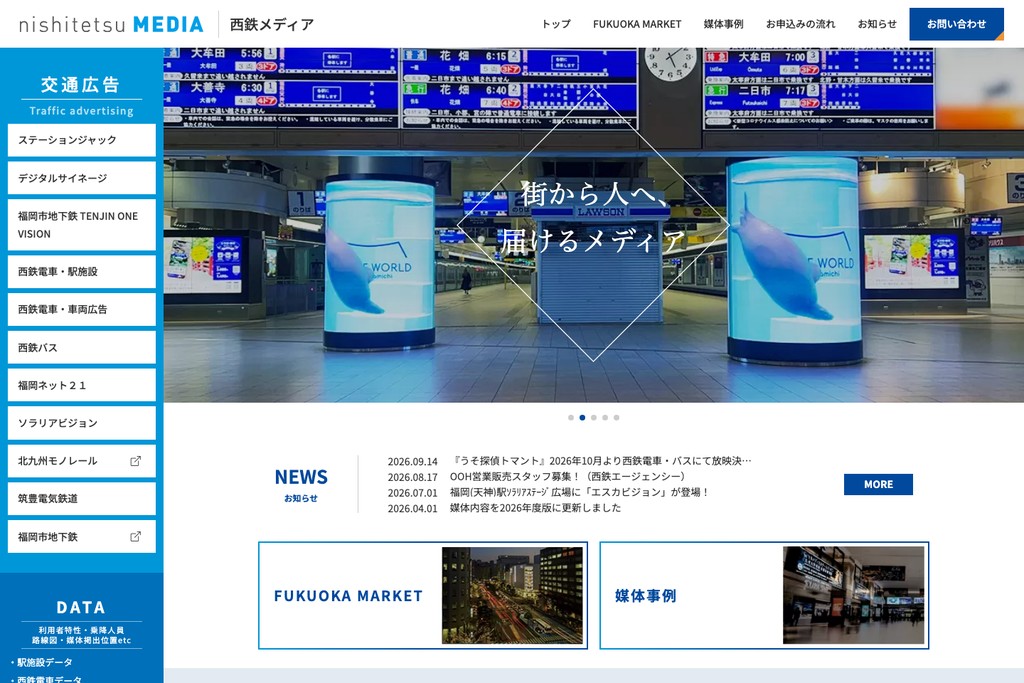This screenshot has height=683, width=1024.
Task: Click the お問い合わせ contact button
Action: coord(956,24)
